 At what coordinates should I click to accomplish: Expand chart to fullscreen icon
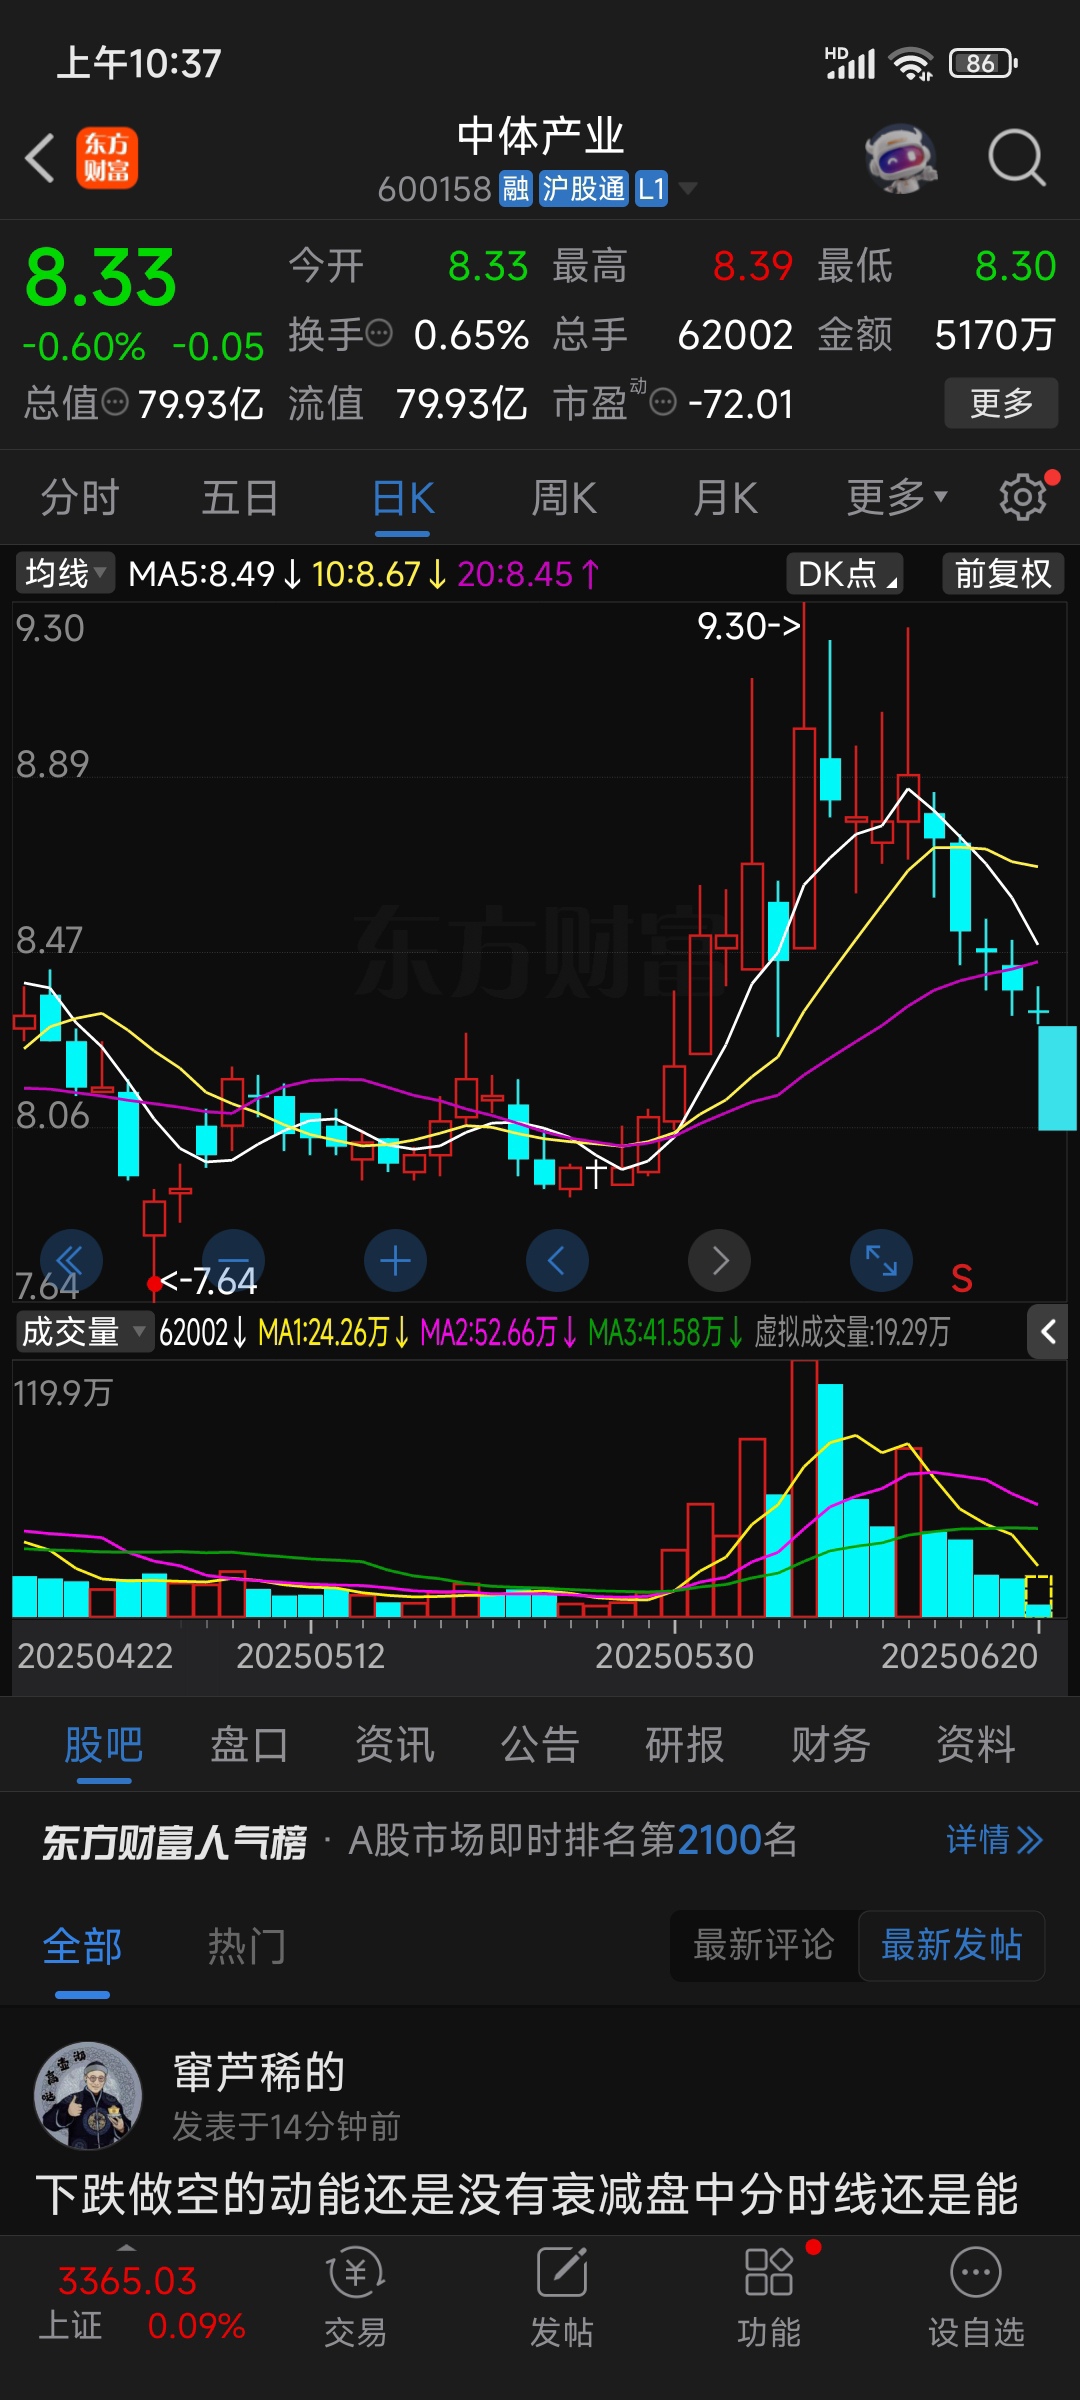[x=881, y=1260]
